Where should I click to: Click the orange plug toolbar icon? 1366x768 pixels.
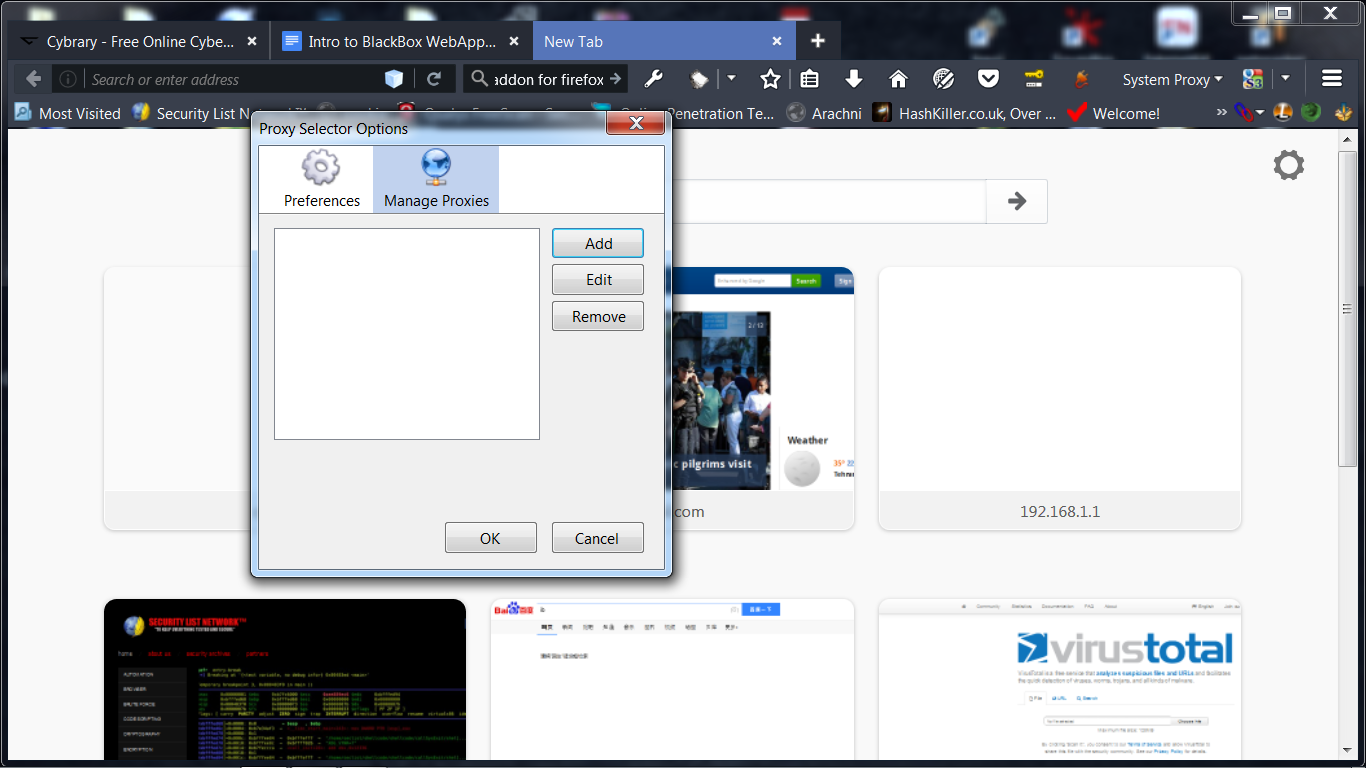[x=1080, y=79]
